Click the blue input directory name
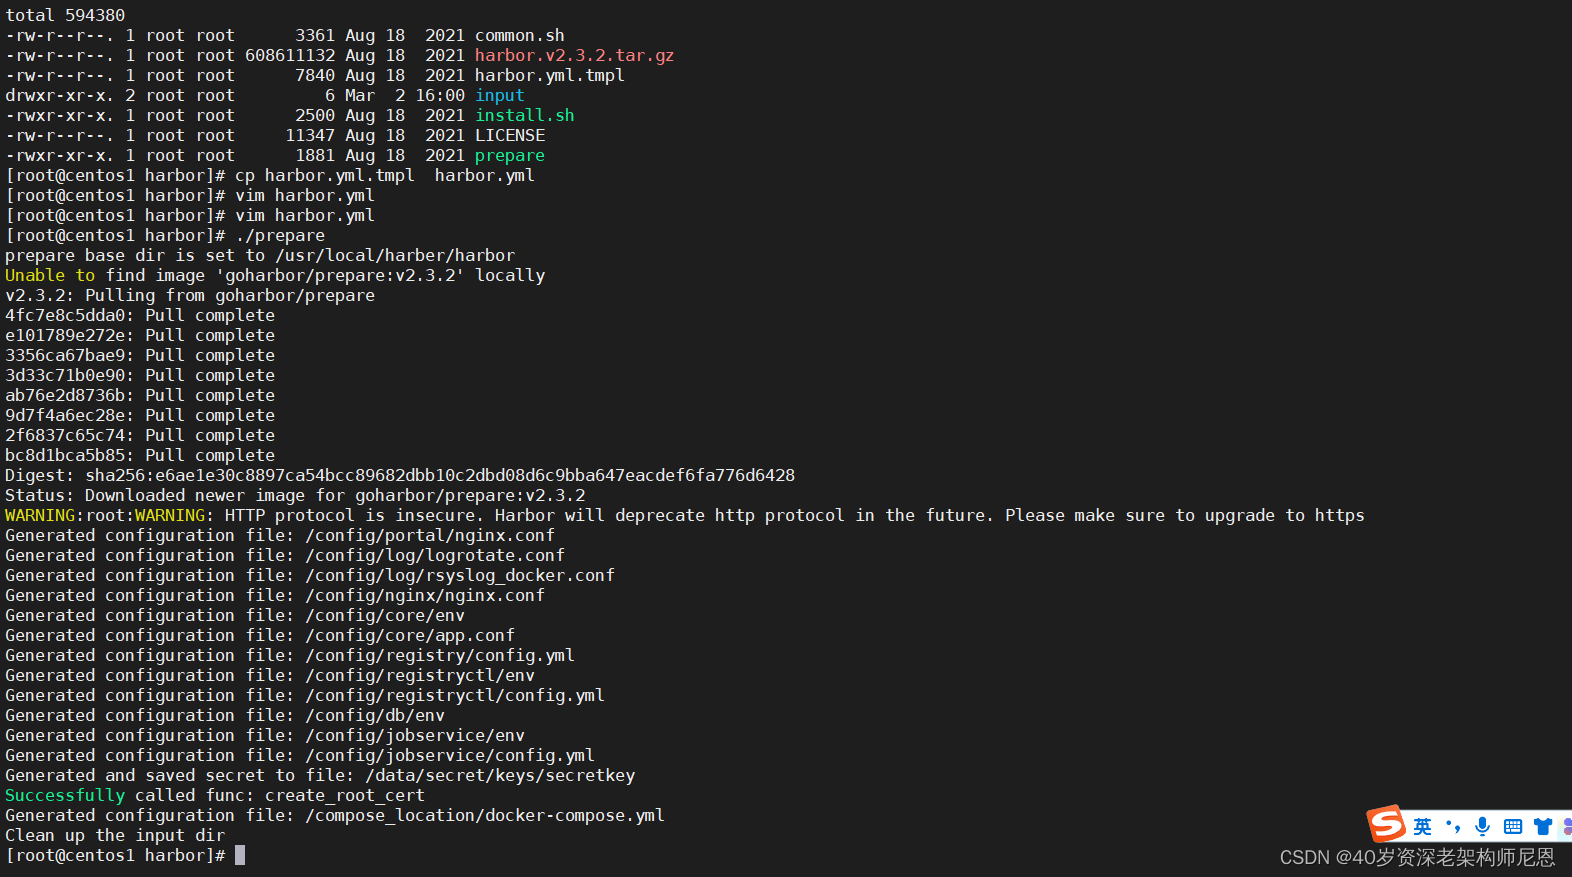The height and width of the screenshot is (877, 1572). tap(499, 95)
